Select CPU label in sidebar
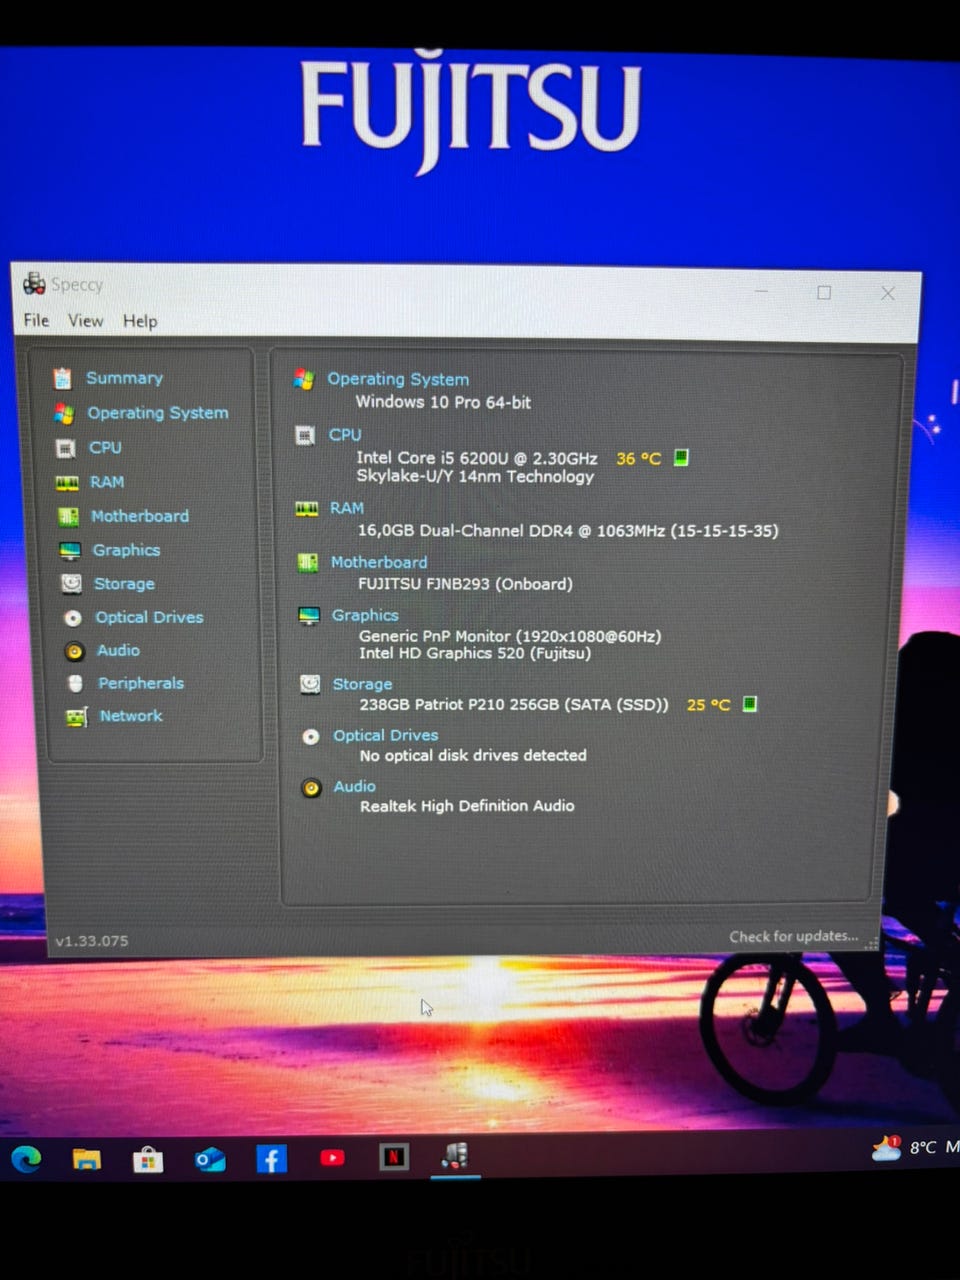This screenshot has height=1280, width=960. pos(105,448)
